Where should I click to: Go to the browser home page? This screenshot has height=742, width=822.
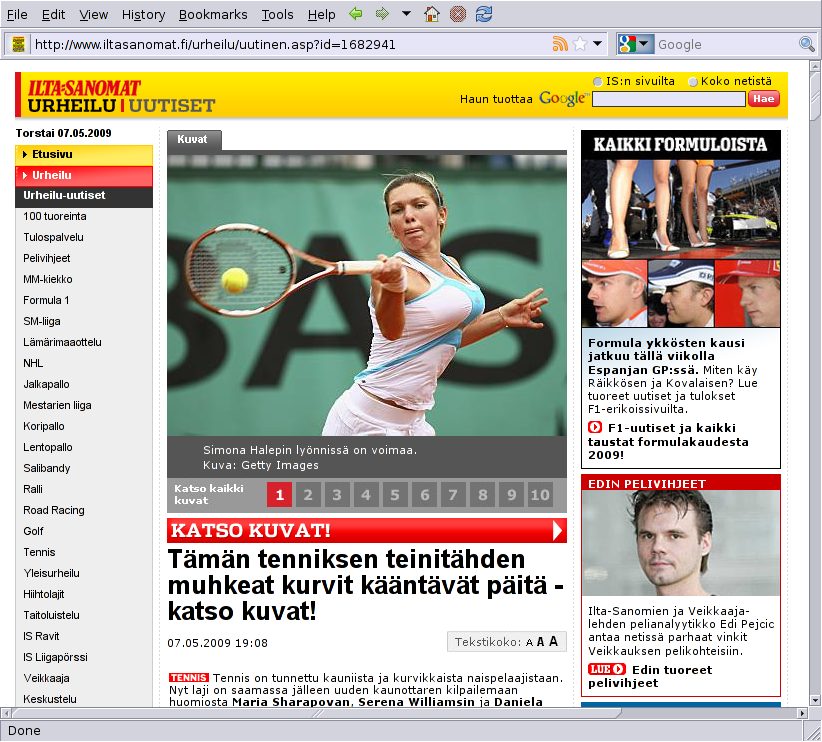click(x=431, y=14)
